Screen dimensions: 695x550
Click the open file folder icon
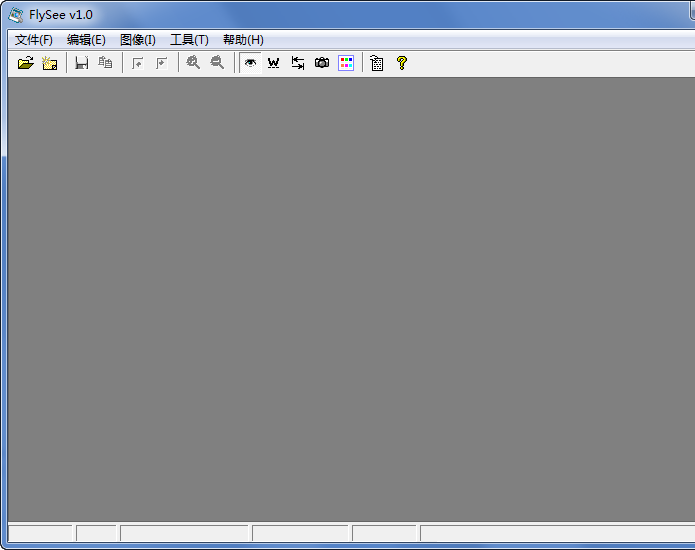tap(26, 63)
